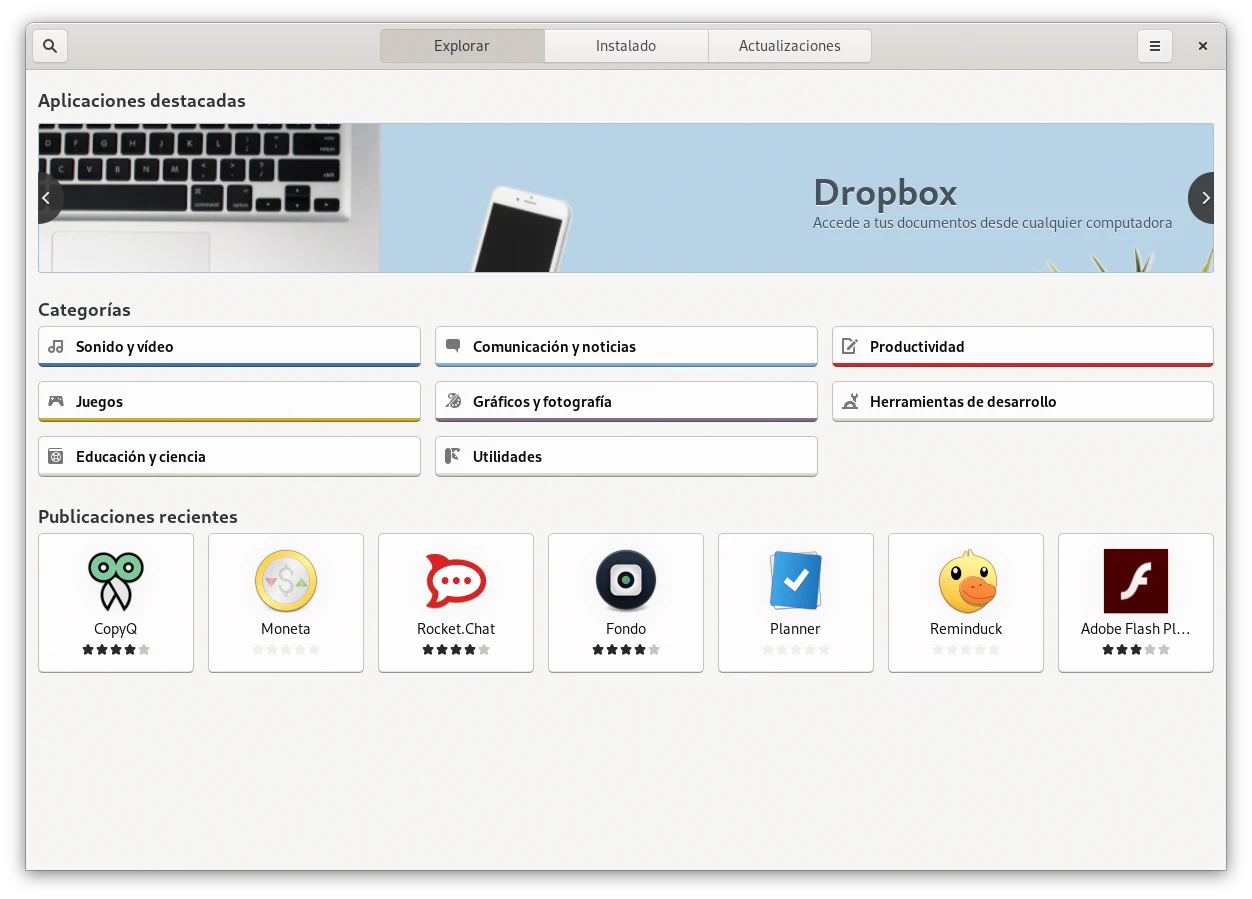Viewport: 1252px width, 899px height.
Task: Open the Adobe Flash Player icon
Action: point(1136,581)
